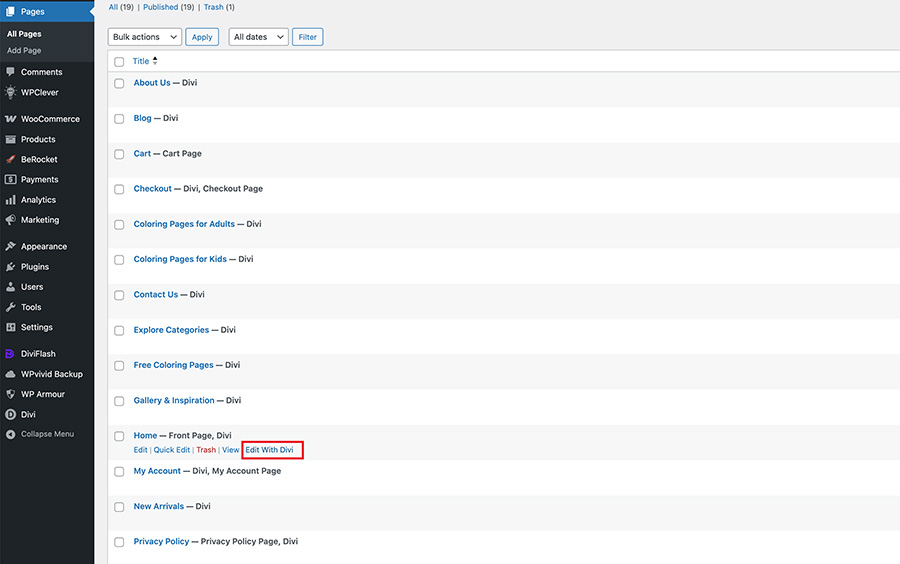Open the Privacy Policy page
Screen dimensions: 900x564
[x=161, y=541]
